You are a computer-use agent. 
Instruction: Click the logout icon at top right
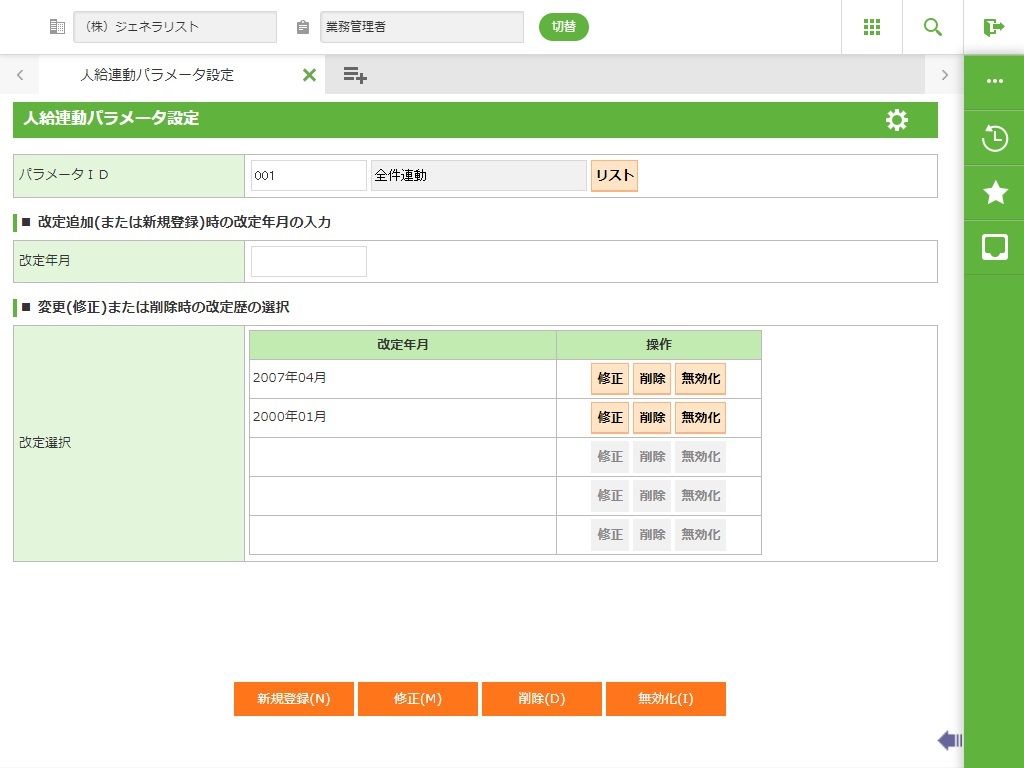tap(993, 27)
